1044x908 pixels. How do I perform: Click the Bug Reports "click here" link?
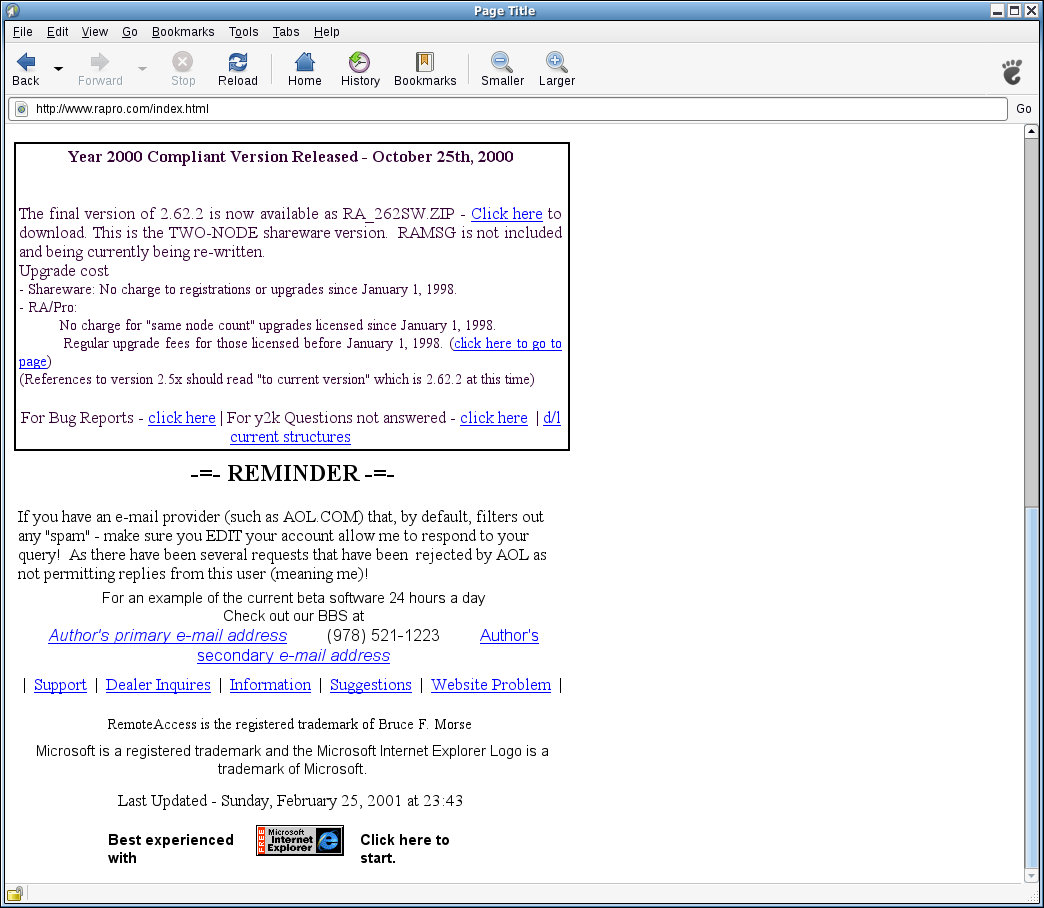tap(182, 418)
